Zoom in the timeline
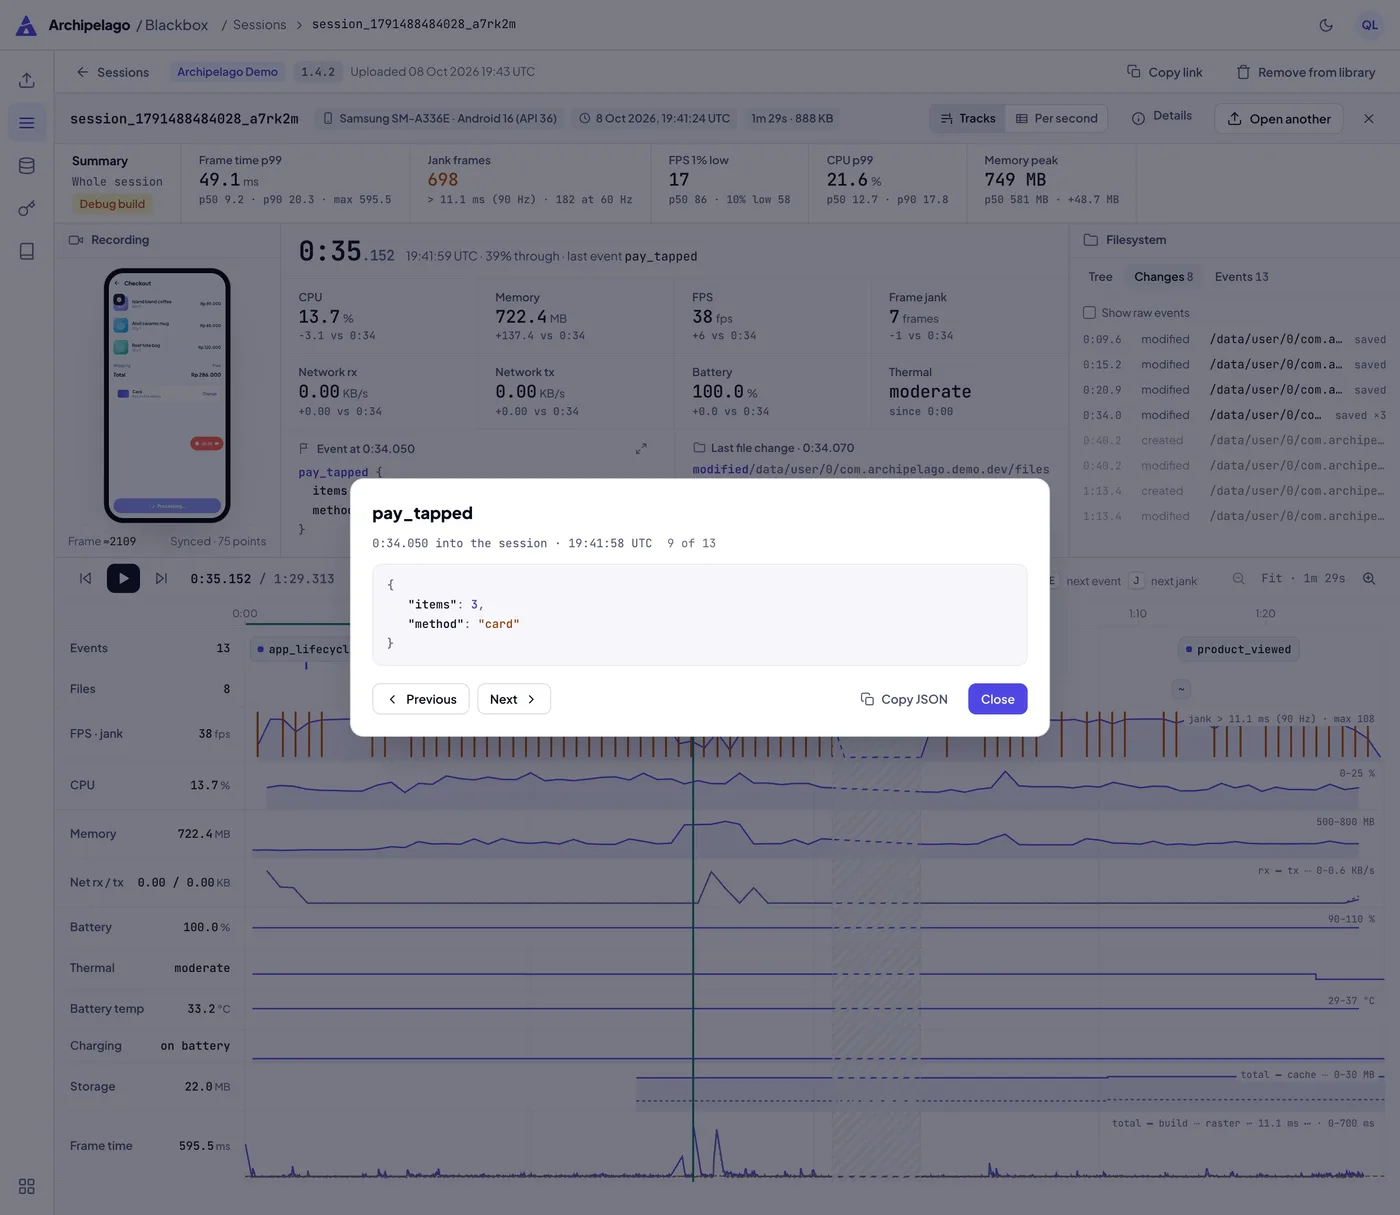Screen dimensions: 1400x1215 coord(1369,579)
